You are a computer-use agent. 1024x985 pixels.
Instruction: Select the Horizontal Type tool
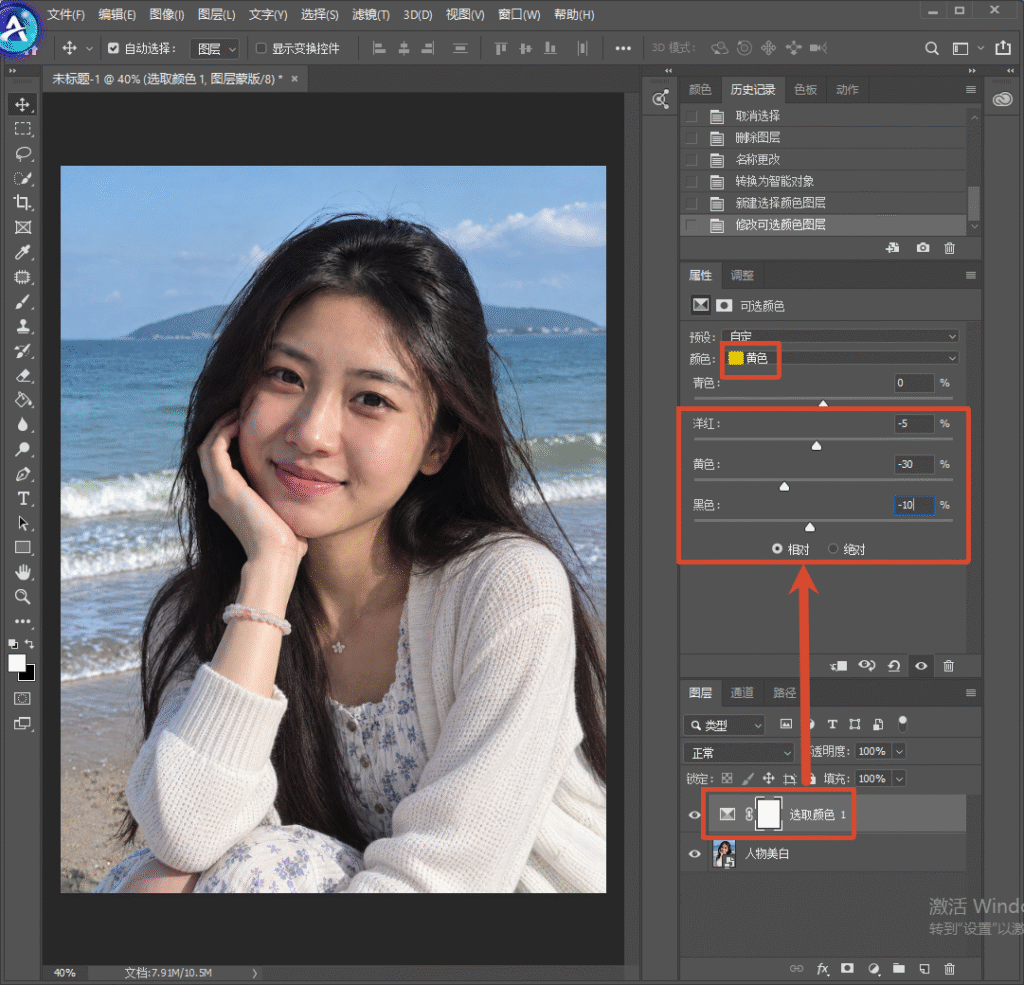pos(23,499)
